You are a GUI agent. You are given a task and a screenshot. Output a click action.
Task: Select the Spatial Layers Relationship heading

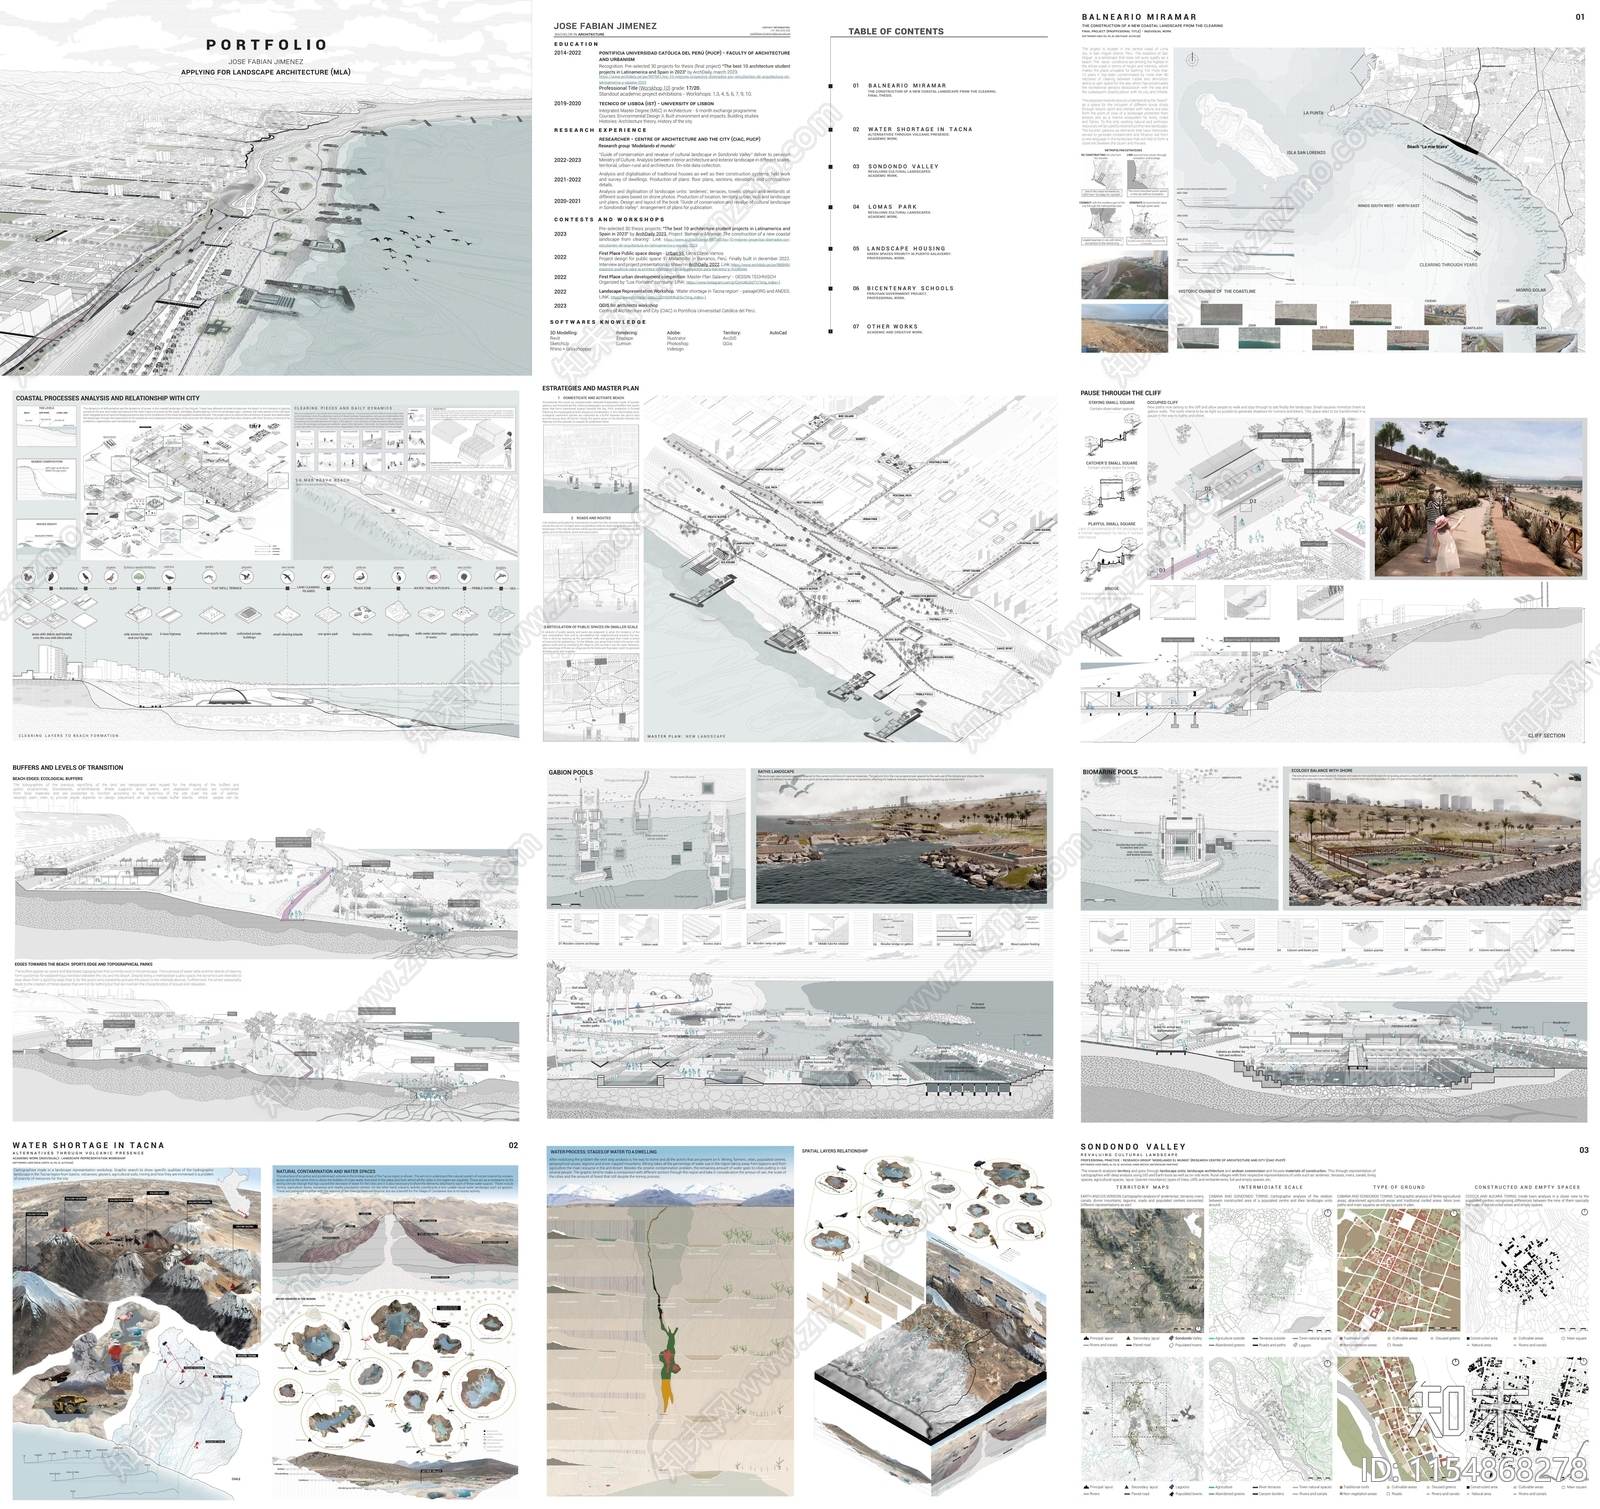[x=835, y=1151]
